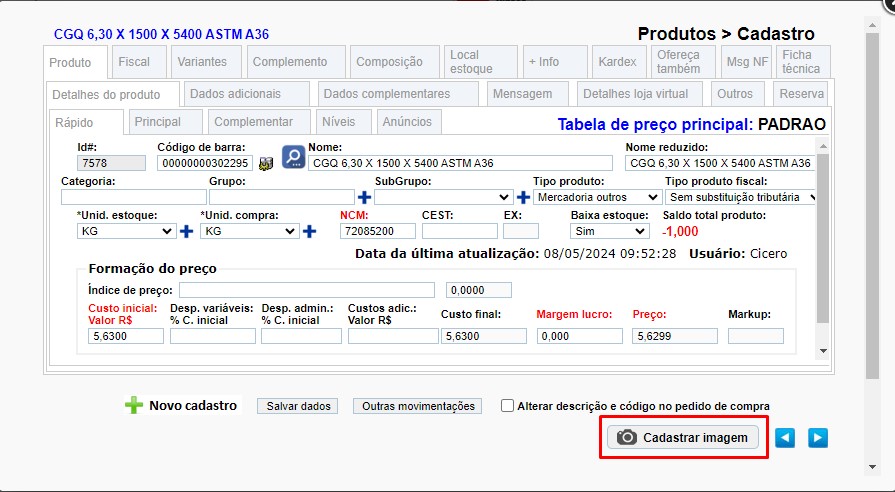This screenshot has height=492, width=895.
Task: Click the camera icon in Cadastrar imagem
Action: [x=627, y=437]
